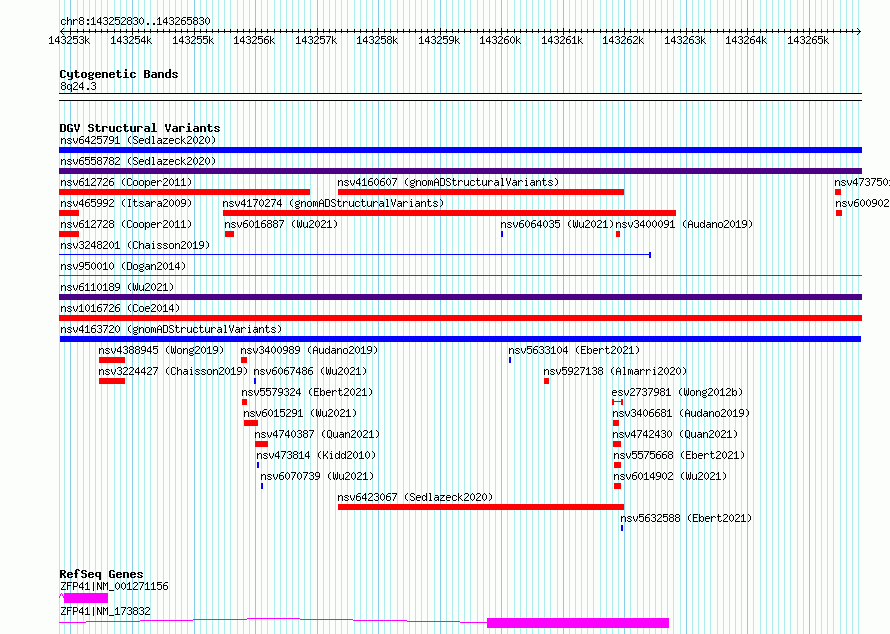Click the red bar under nsv6015291 (Wu2021)
The image size is (890, 634).
point(251,423)
